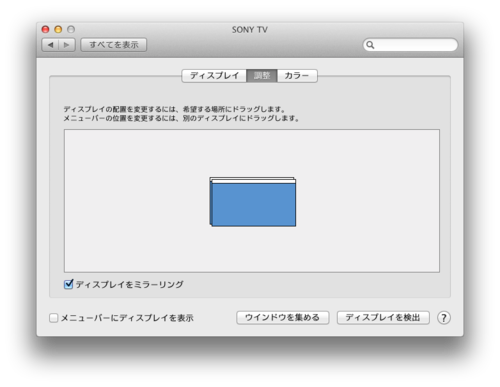Enable メニューバーにディスプレイを表示 checkbox

coord(53,318)
